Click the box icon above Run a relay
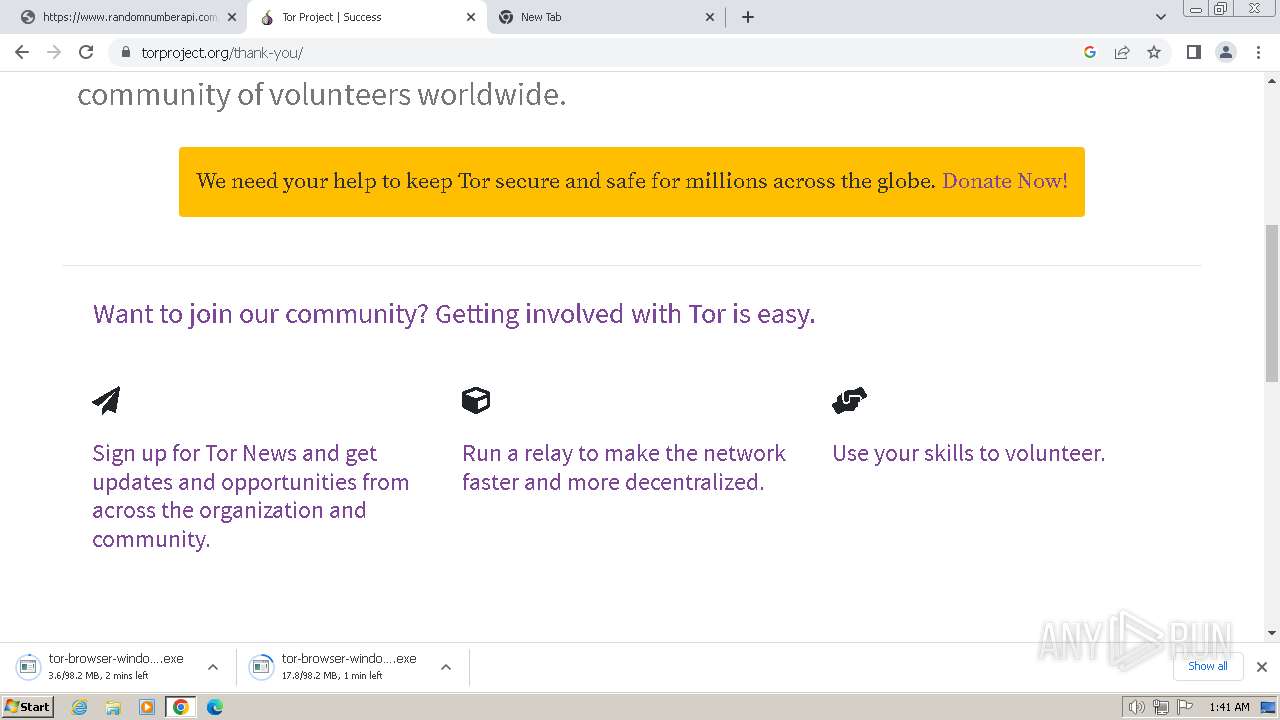The width and height of the screenshot is (1280, 720). pos(476,400)
